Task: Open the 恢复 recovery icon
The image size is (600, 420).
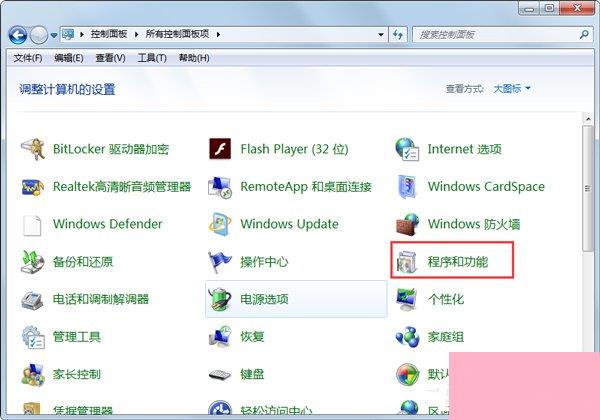Action: pyautogui.click(x=220, y=337)
